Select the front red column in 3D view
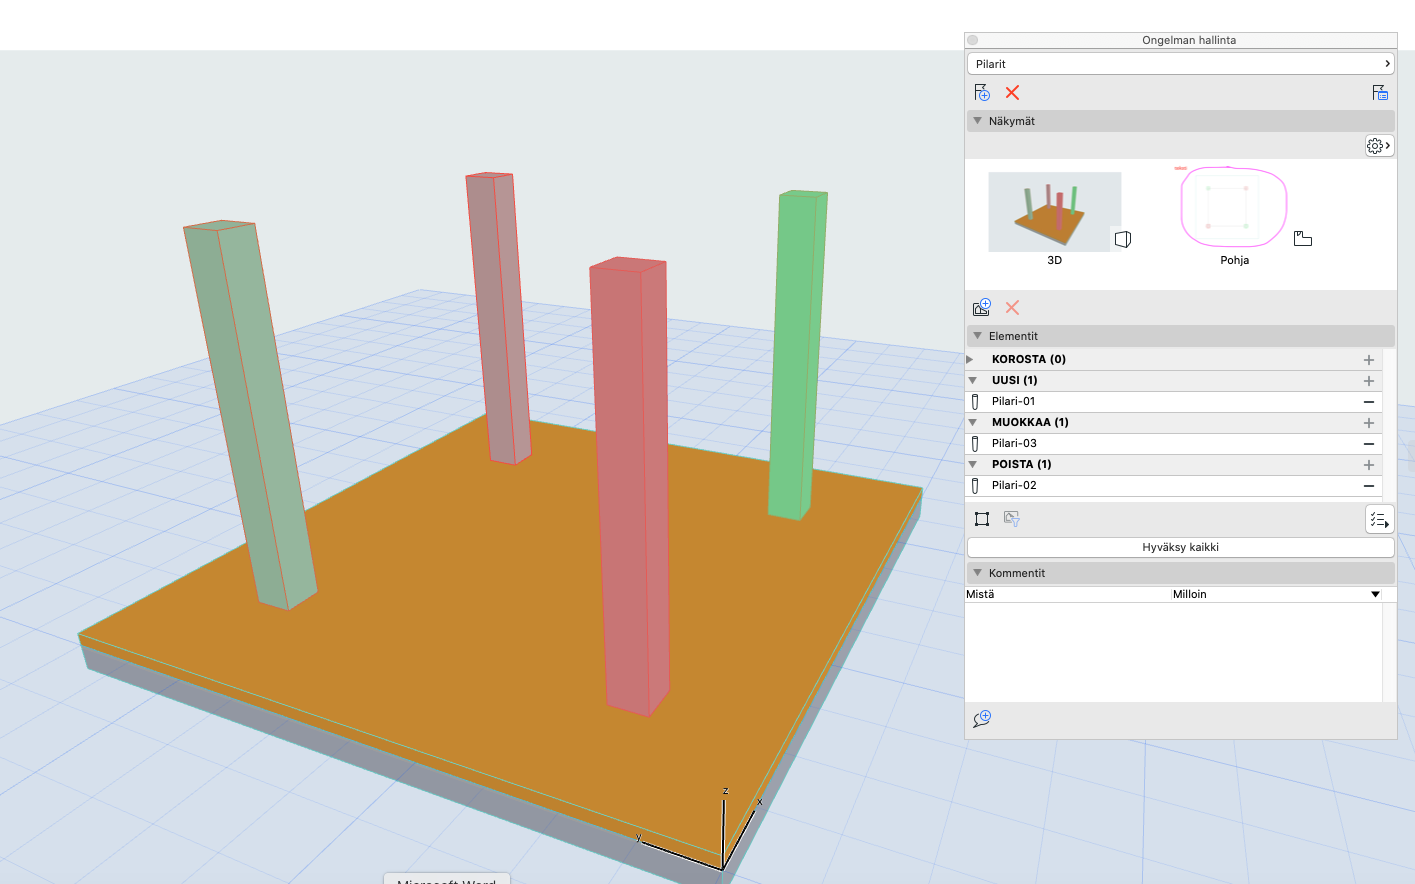 coord(630,485)
